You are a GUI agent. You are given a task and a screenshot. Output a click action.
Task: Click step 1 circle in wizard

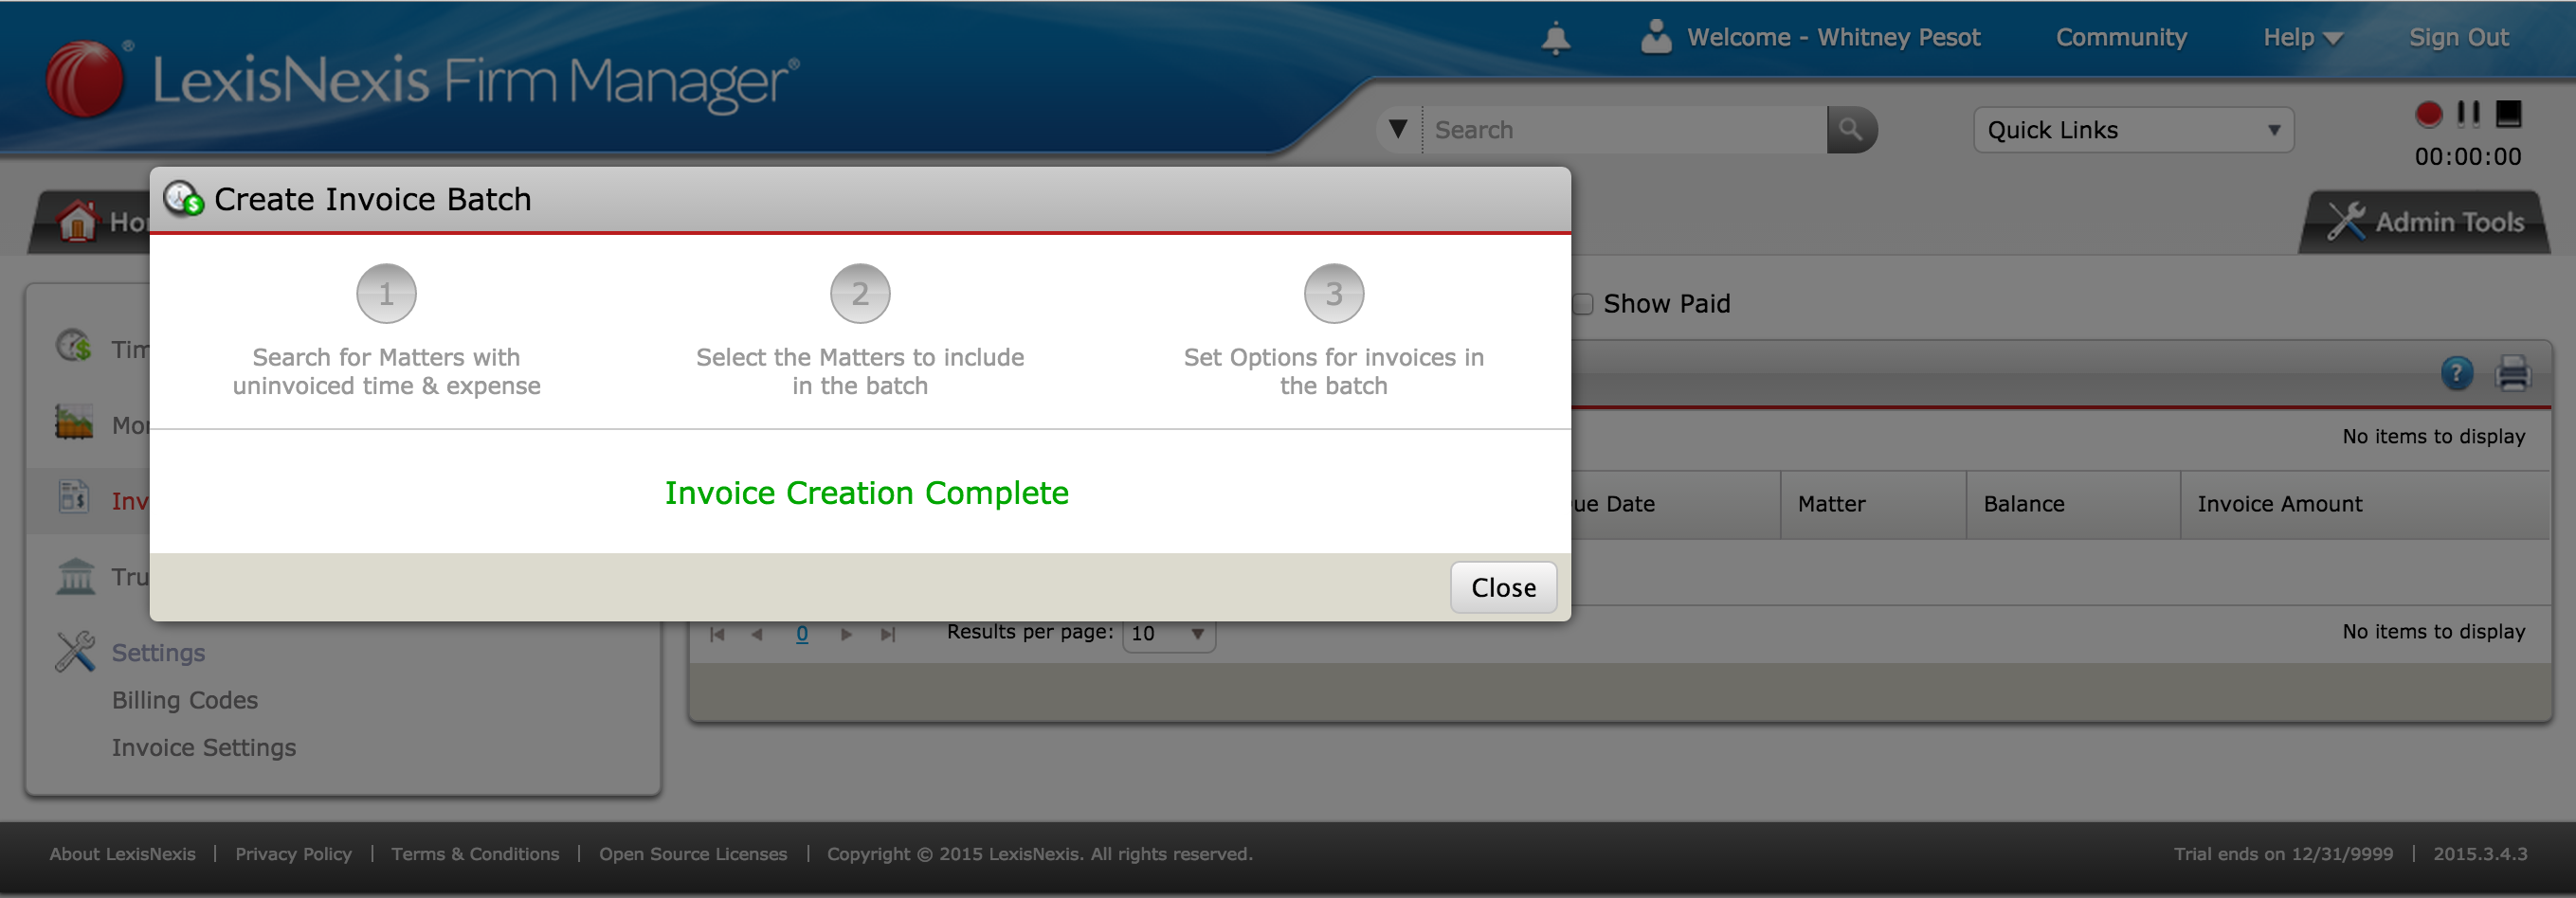(386, 294)
